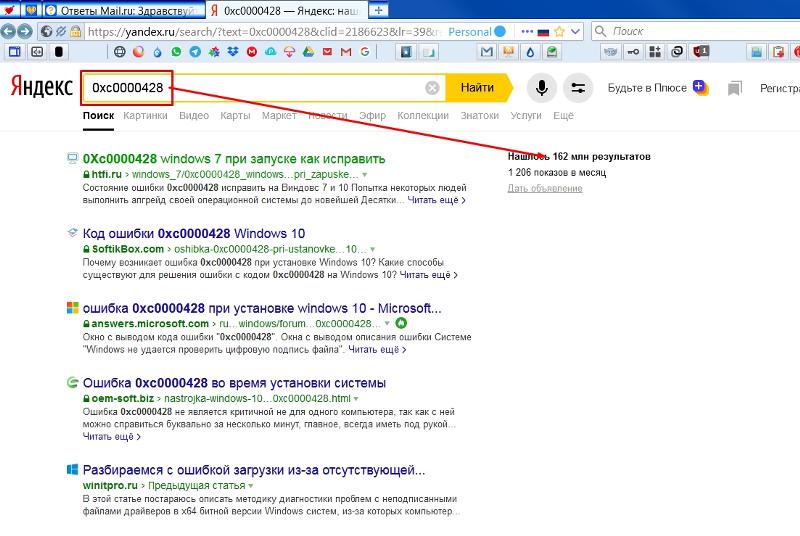The image size is (800, 536).
Task: Switch to Карты tab
Action: click(235, 115)
